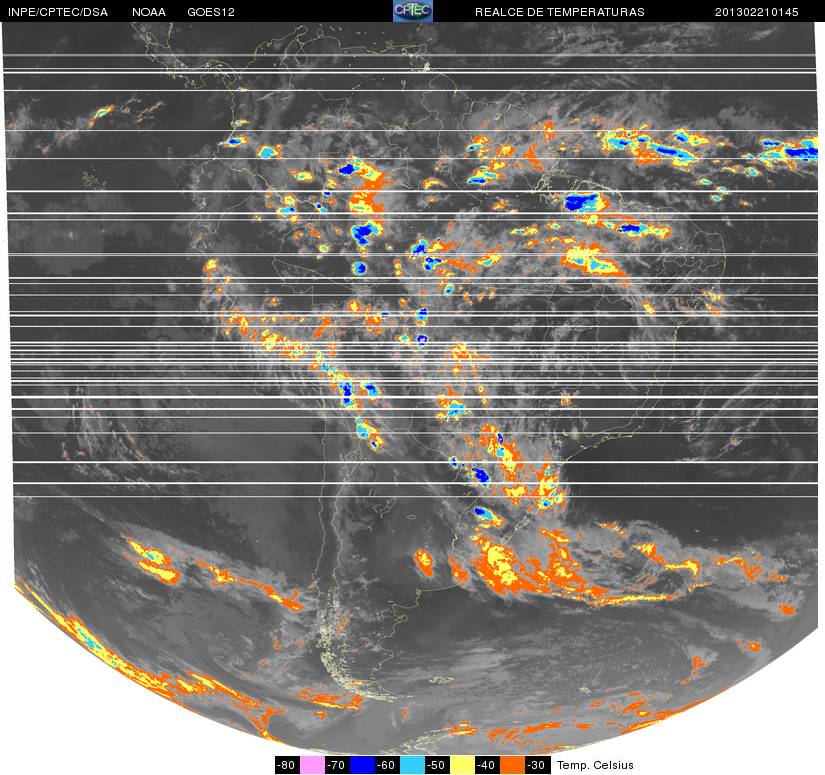
Task: Click the -50 legend value
Action: click(x=438, y=765)
